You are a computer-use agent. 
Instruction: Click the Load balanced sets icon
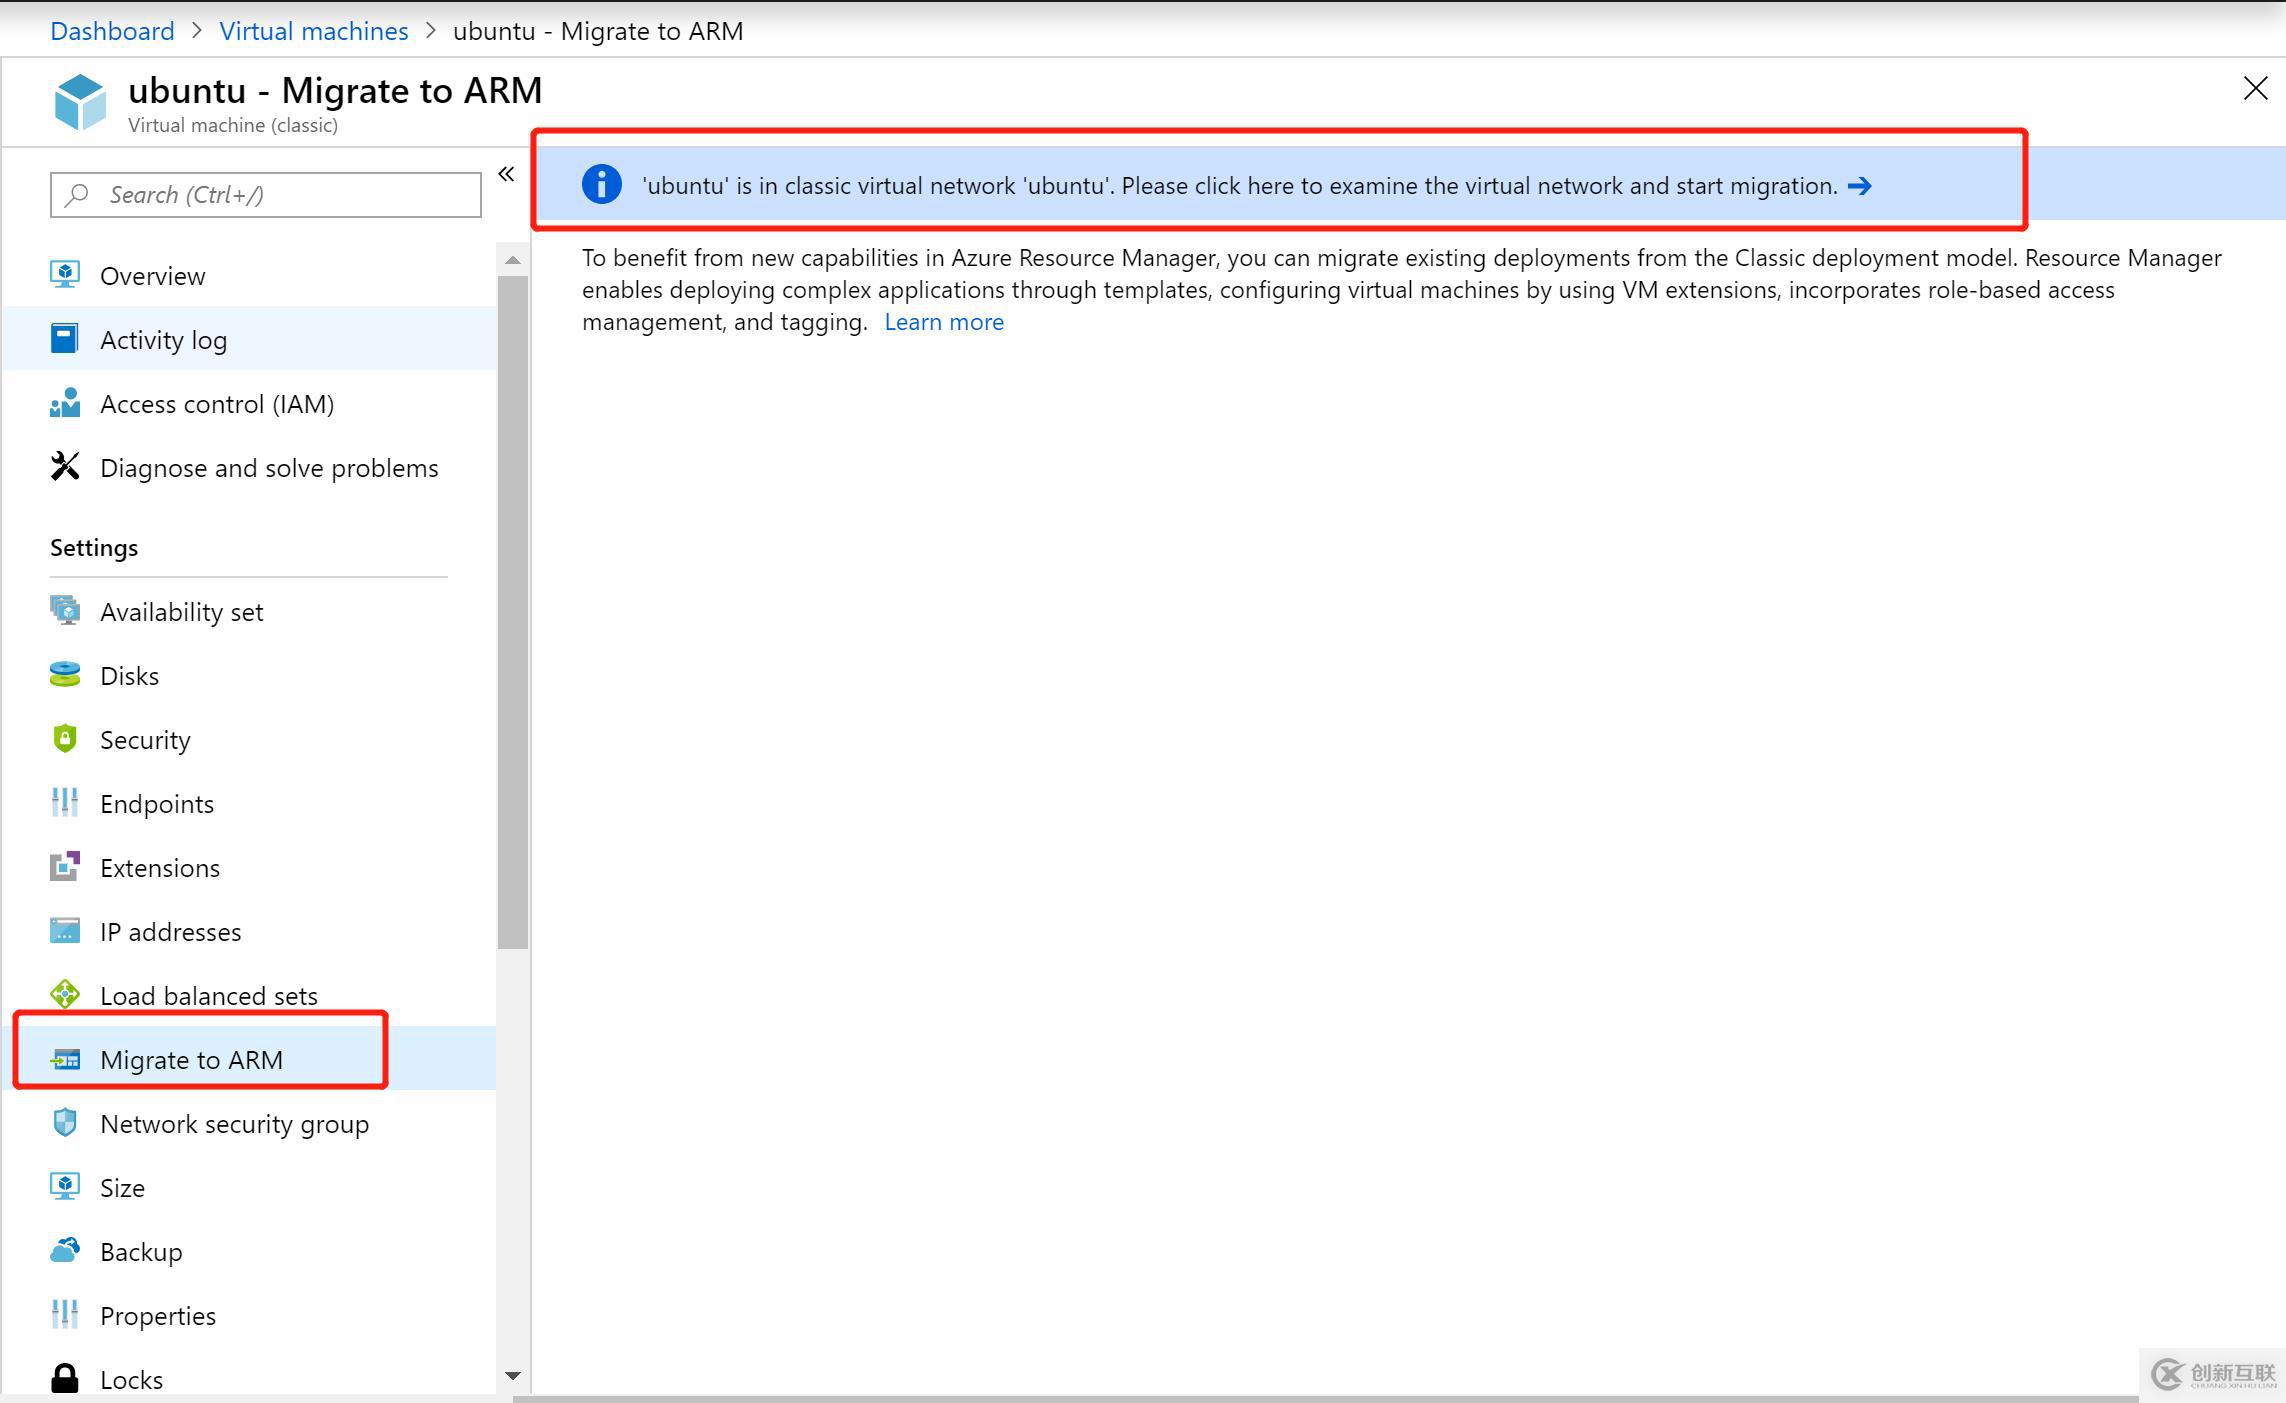[65, 995]
